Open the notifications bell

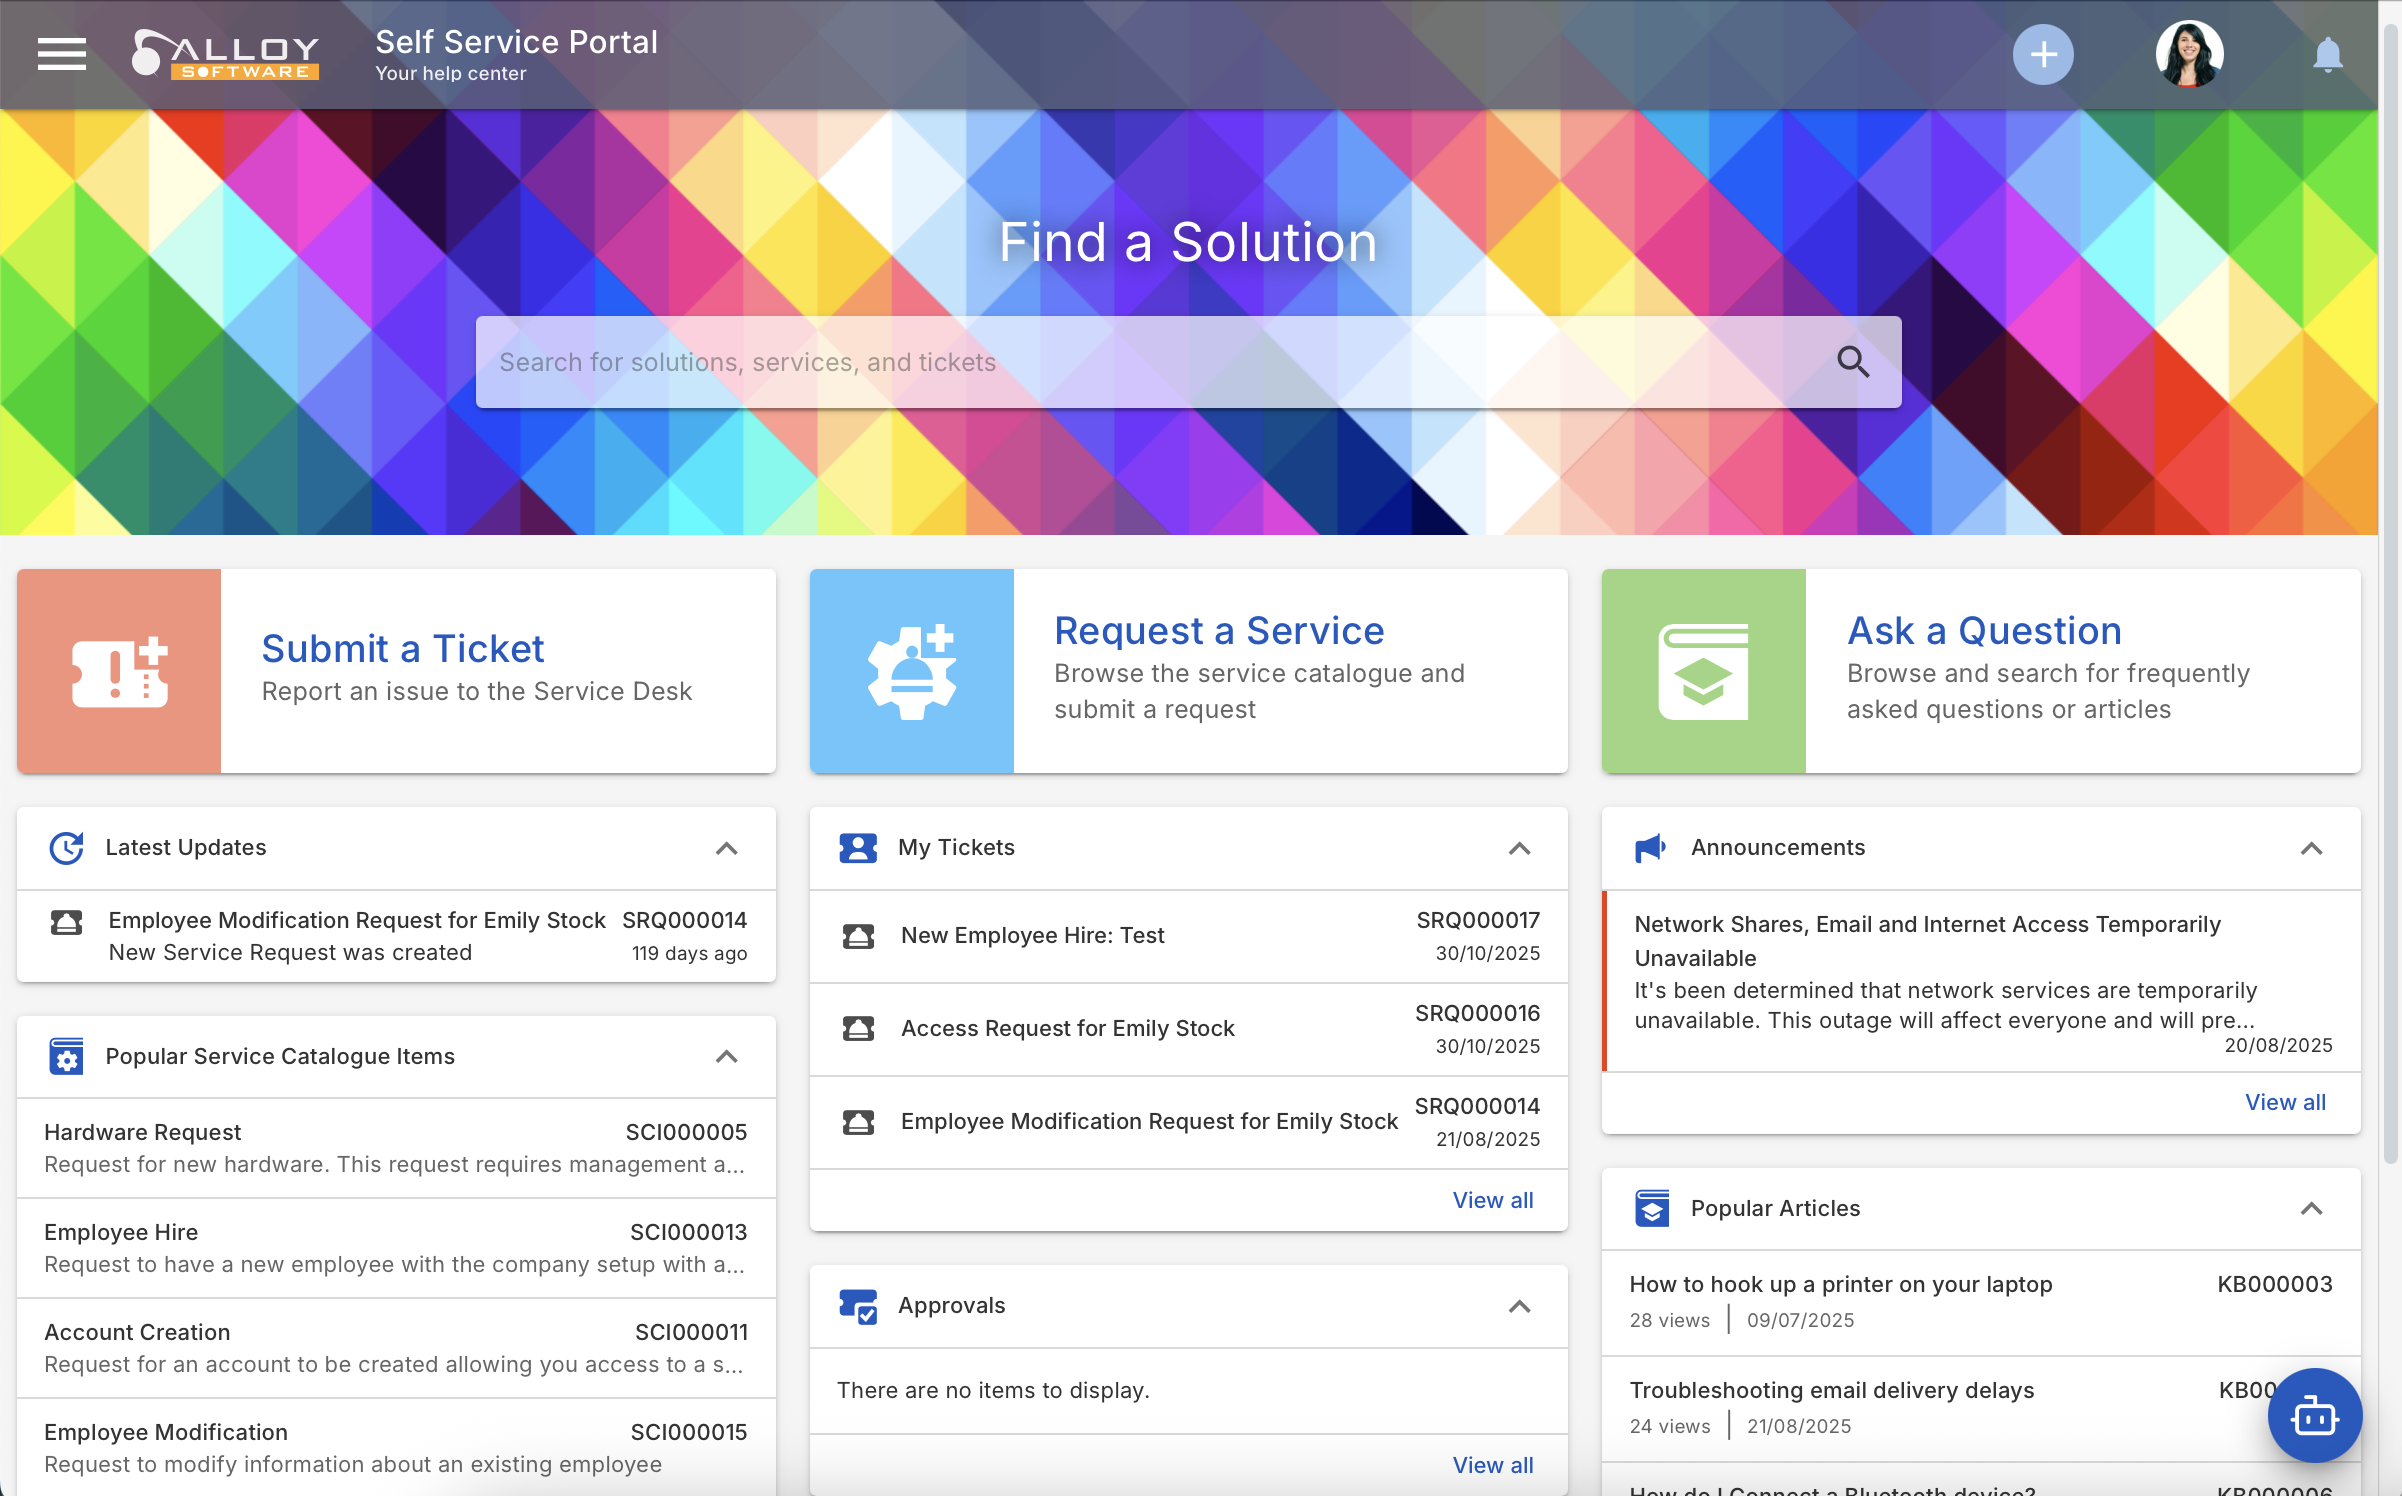click(x=2327, y=54)
